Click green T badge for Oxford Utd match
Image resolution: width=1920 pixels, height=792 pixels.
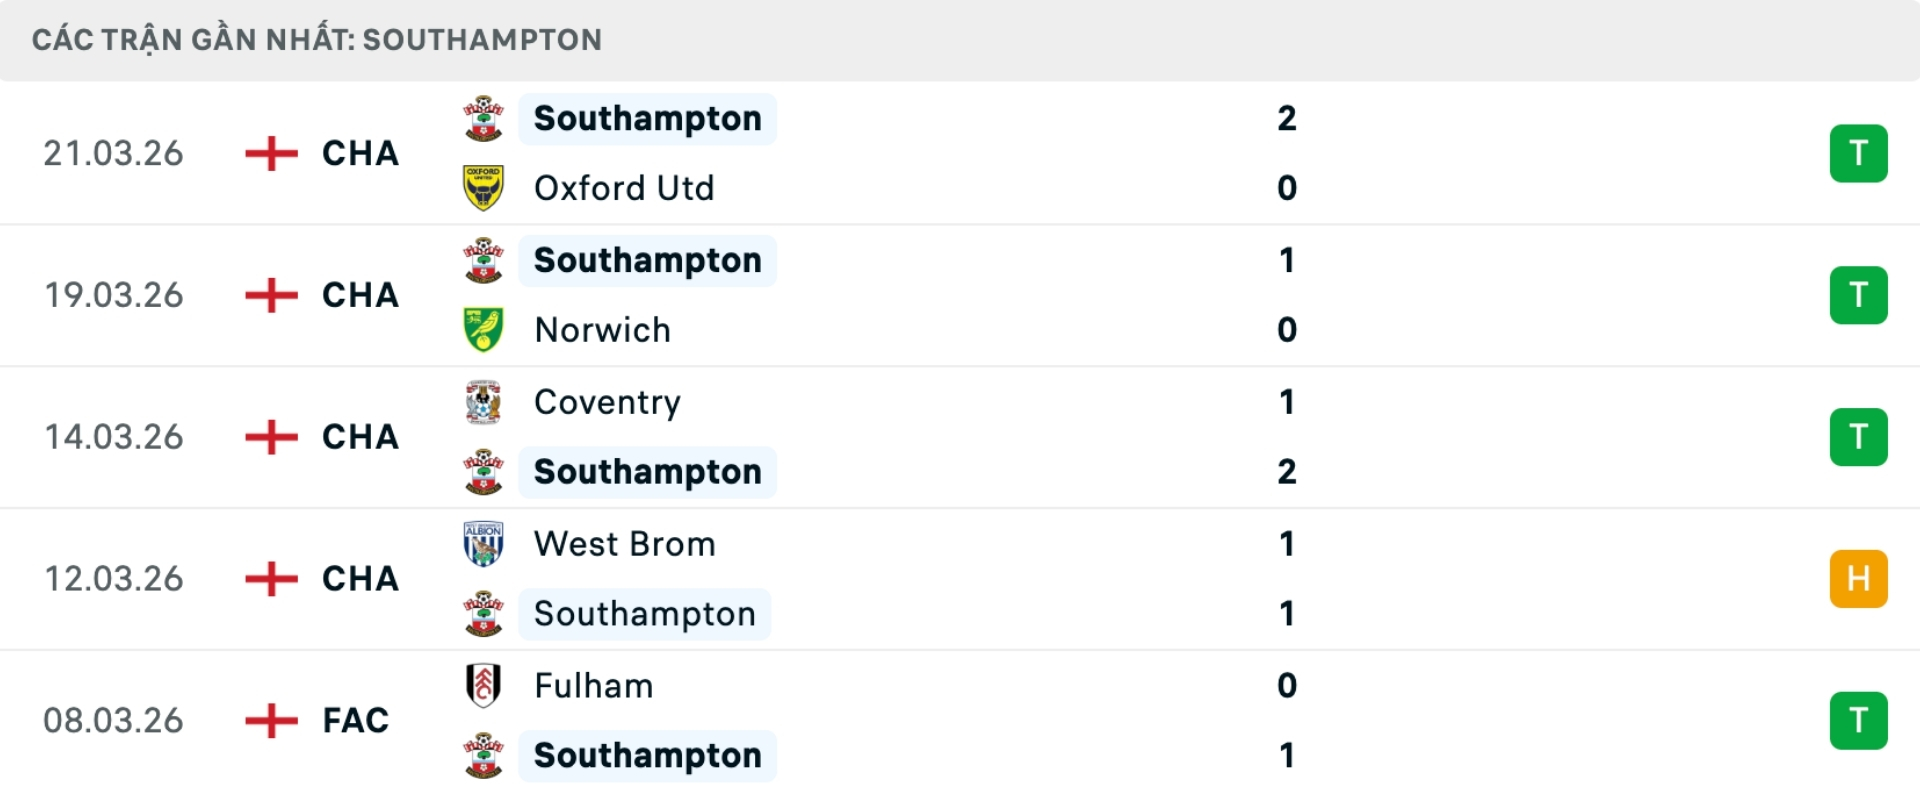pyautogui.click(x=1858, y=154)
